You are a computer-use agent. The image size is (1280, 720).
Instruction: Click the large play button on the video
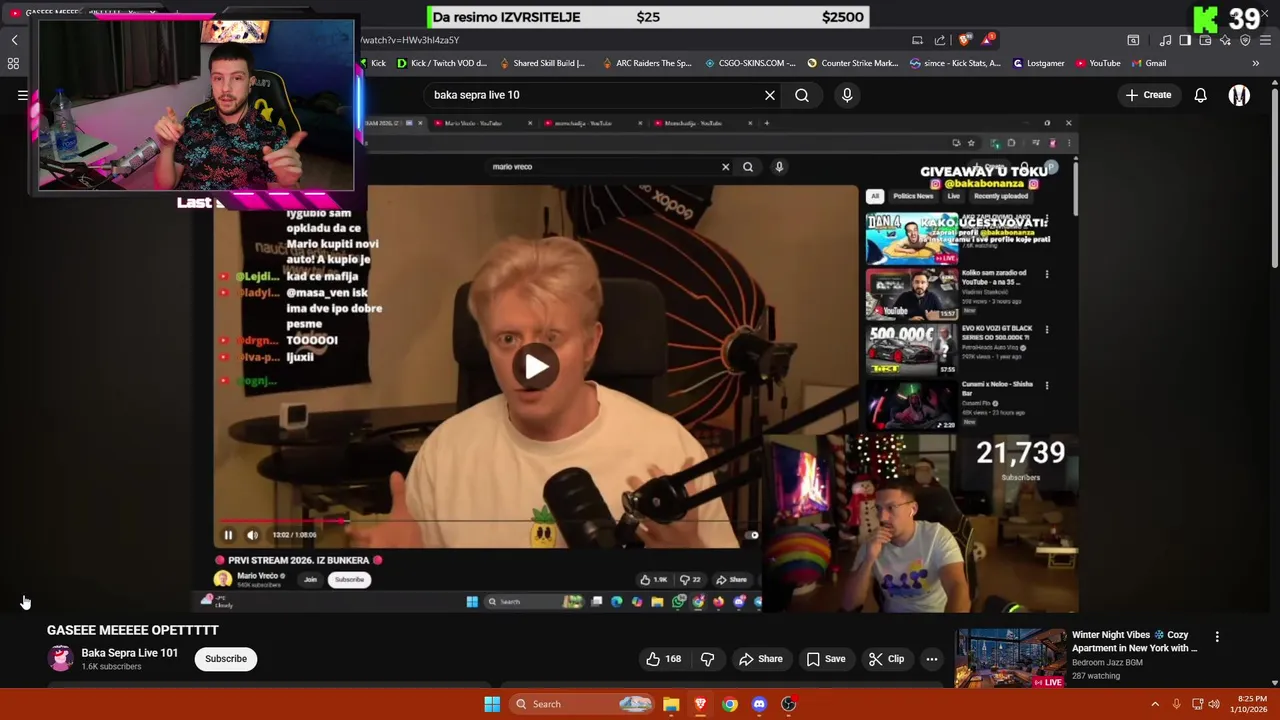(536, 367)
